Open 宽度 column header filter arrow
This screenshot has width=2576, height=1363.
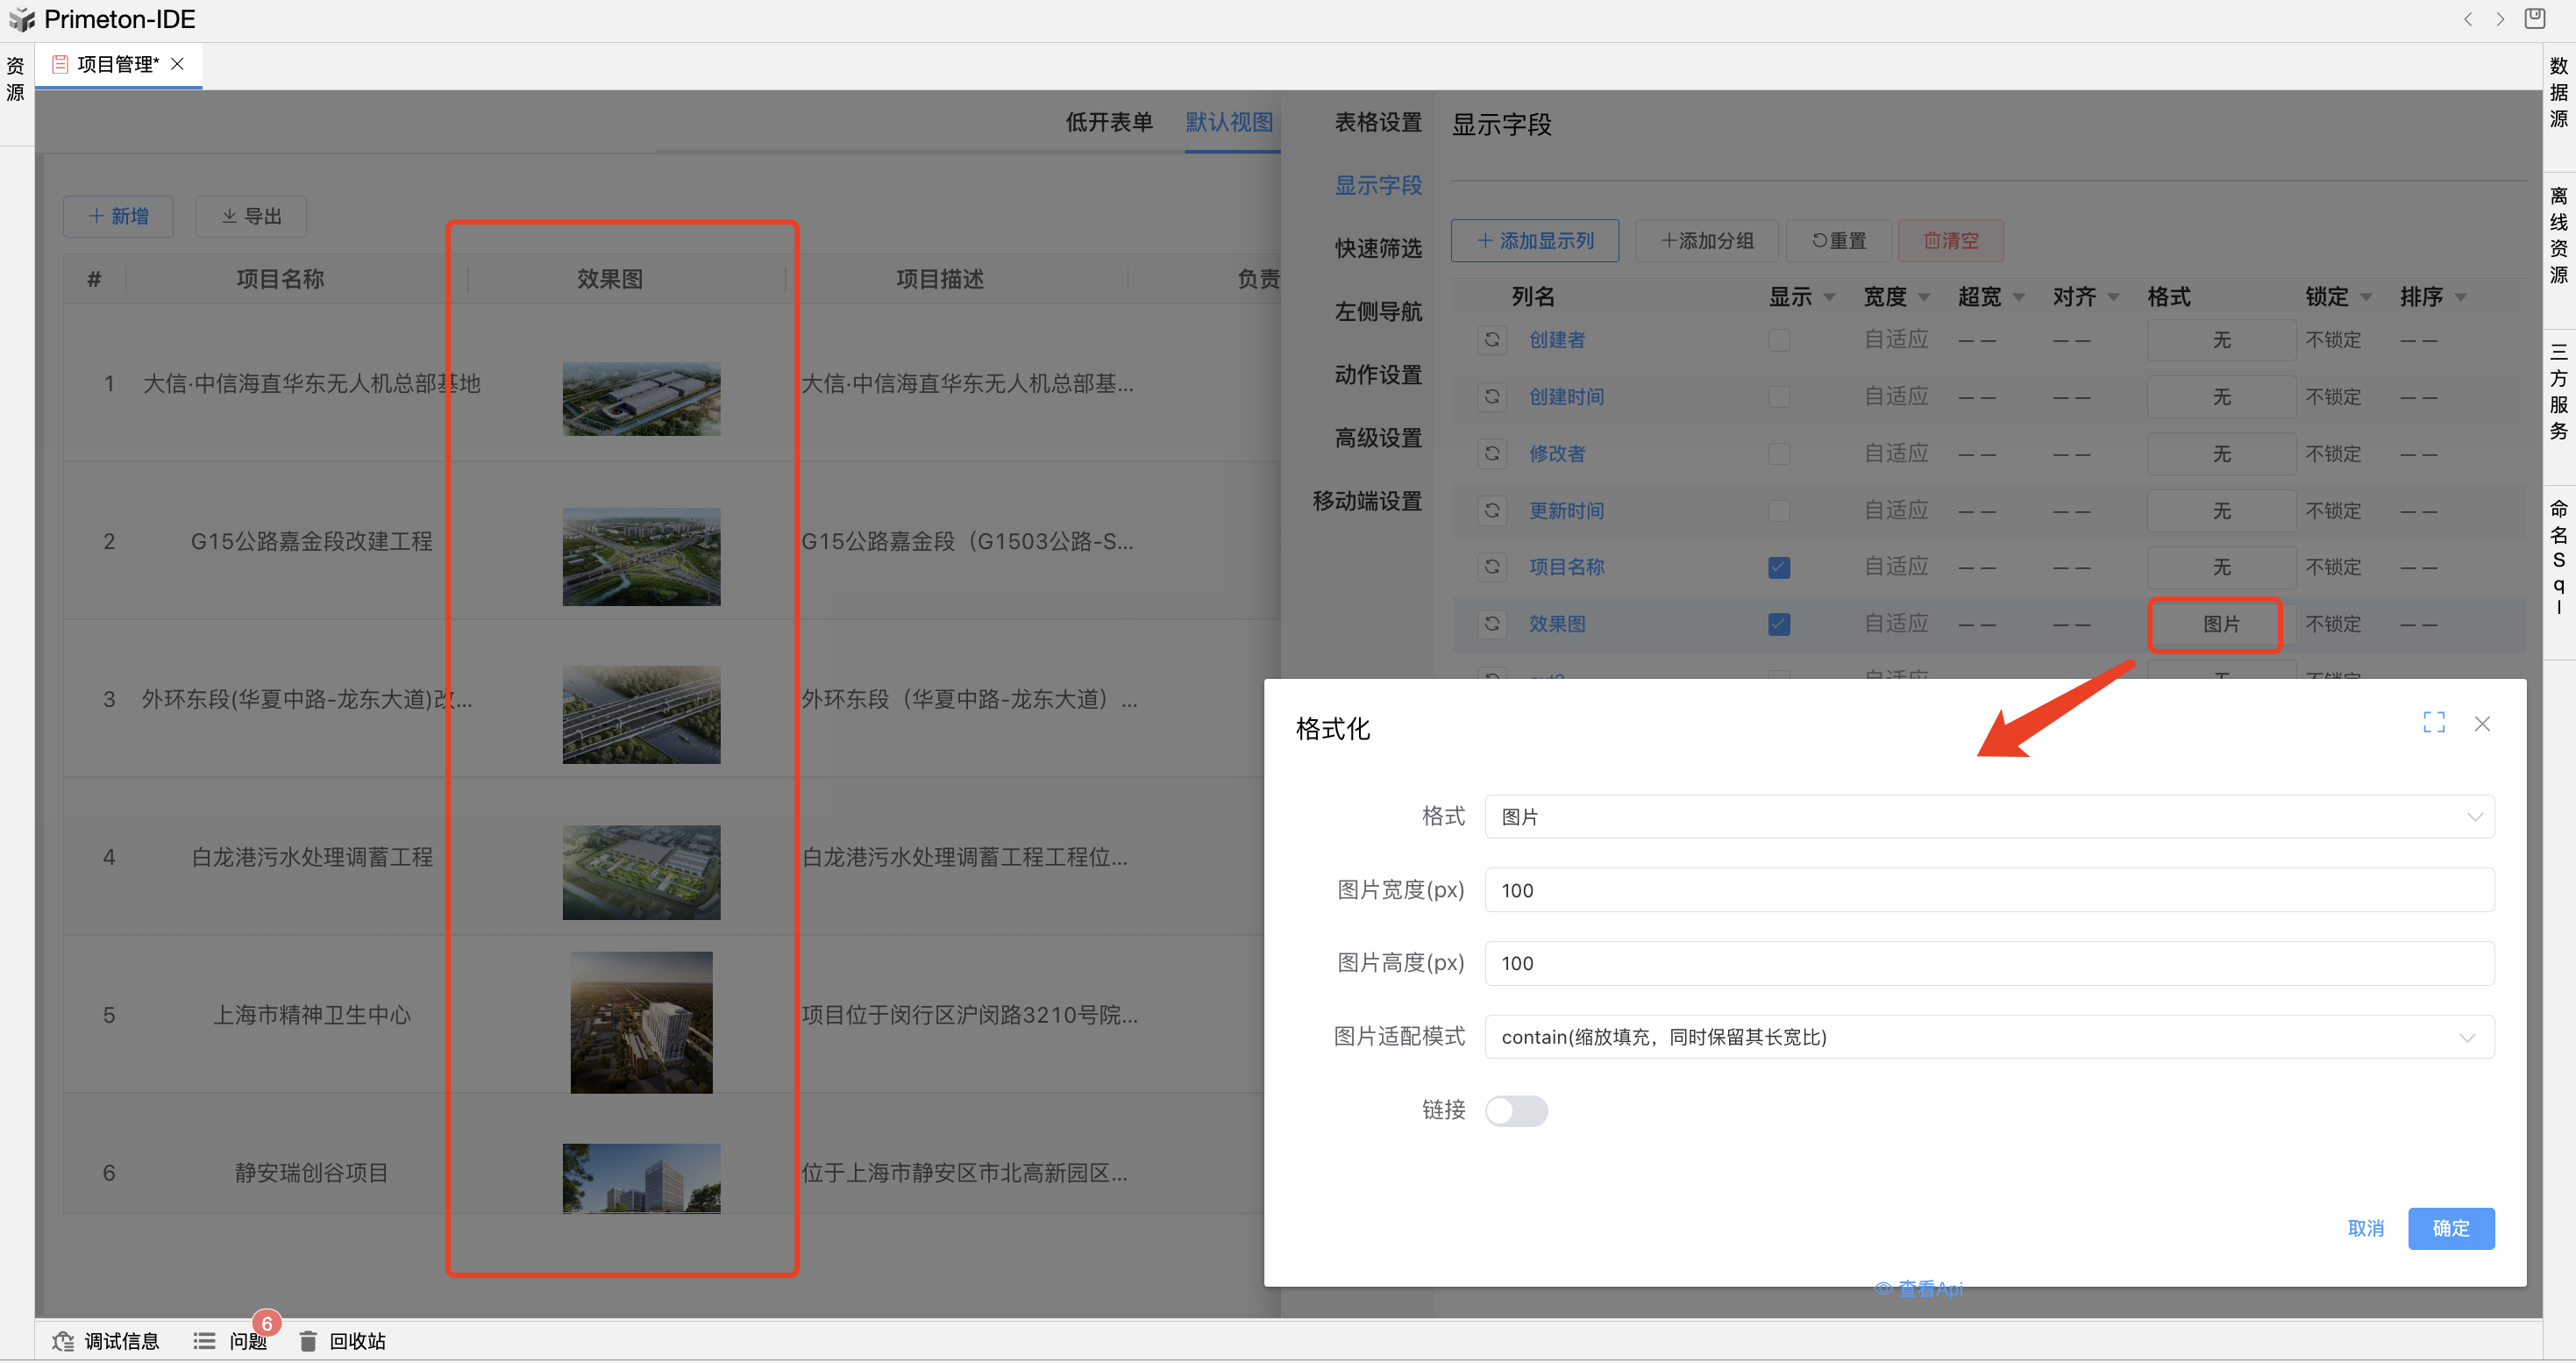1924,297
